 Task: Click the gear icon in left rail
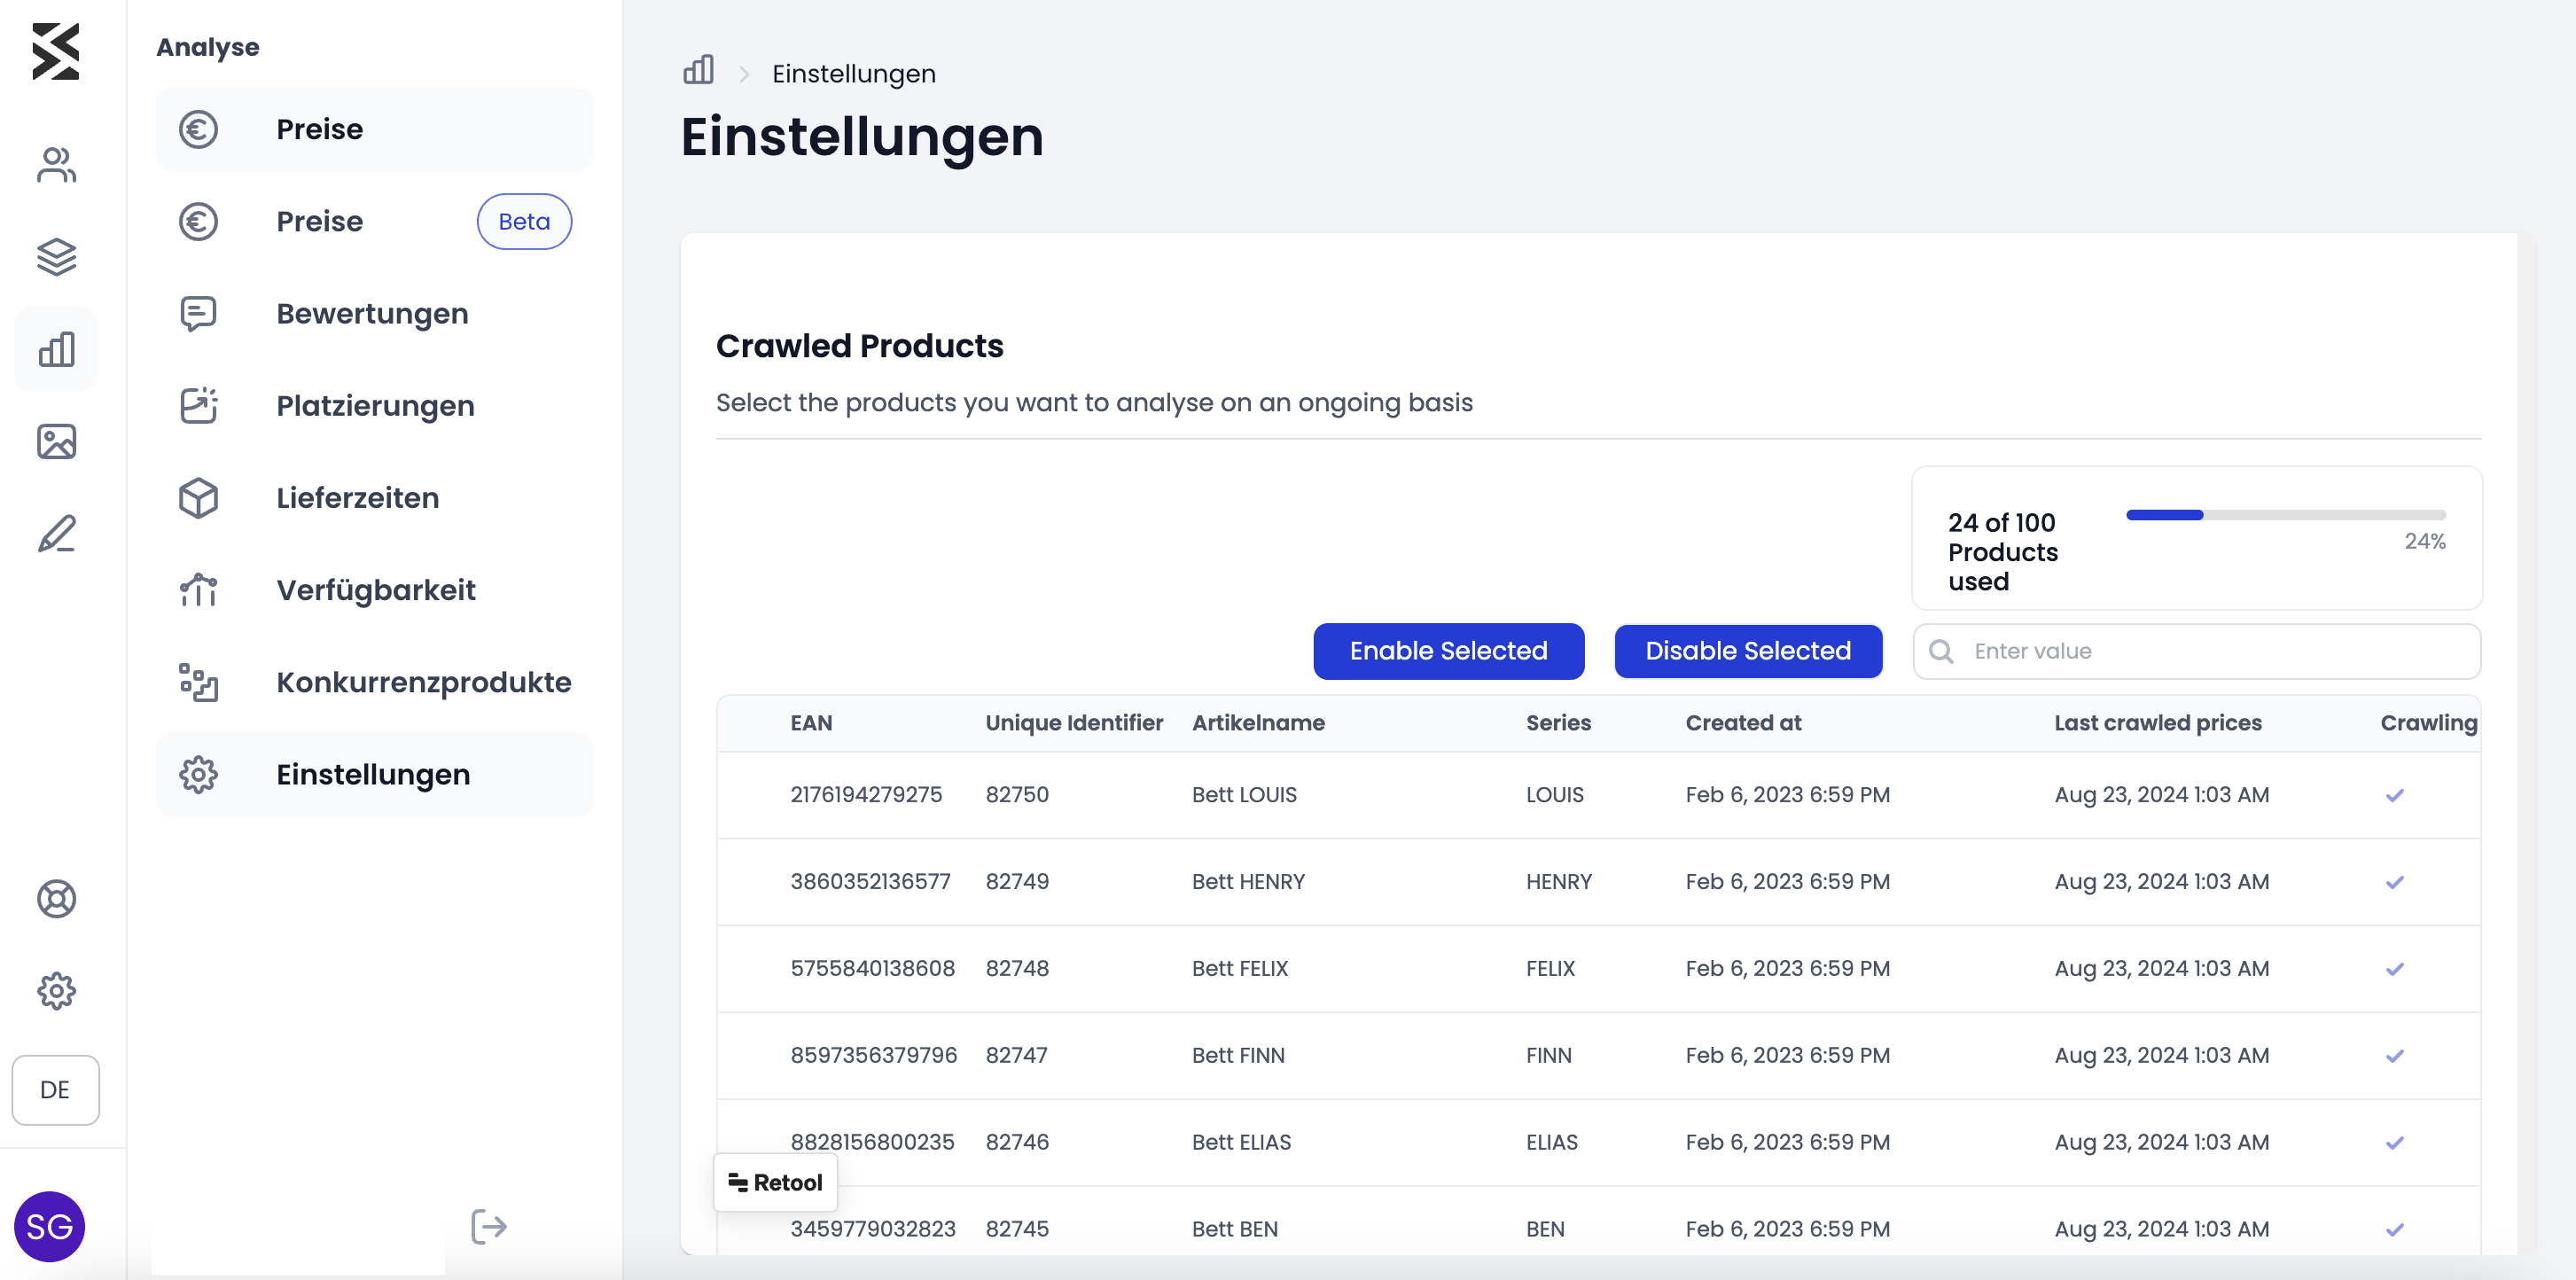pos(56,991)
